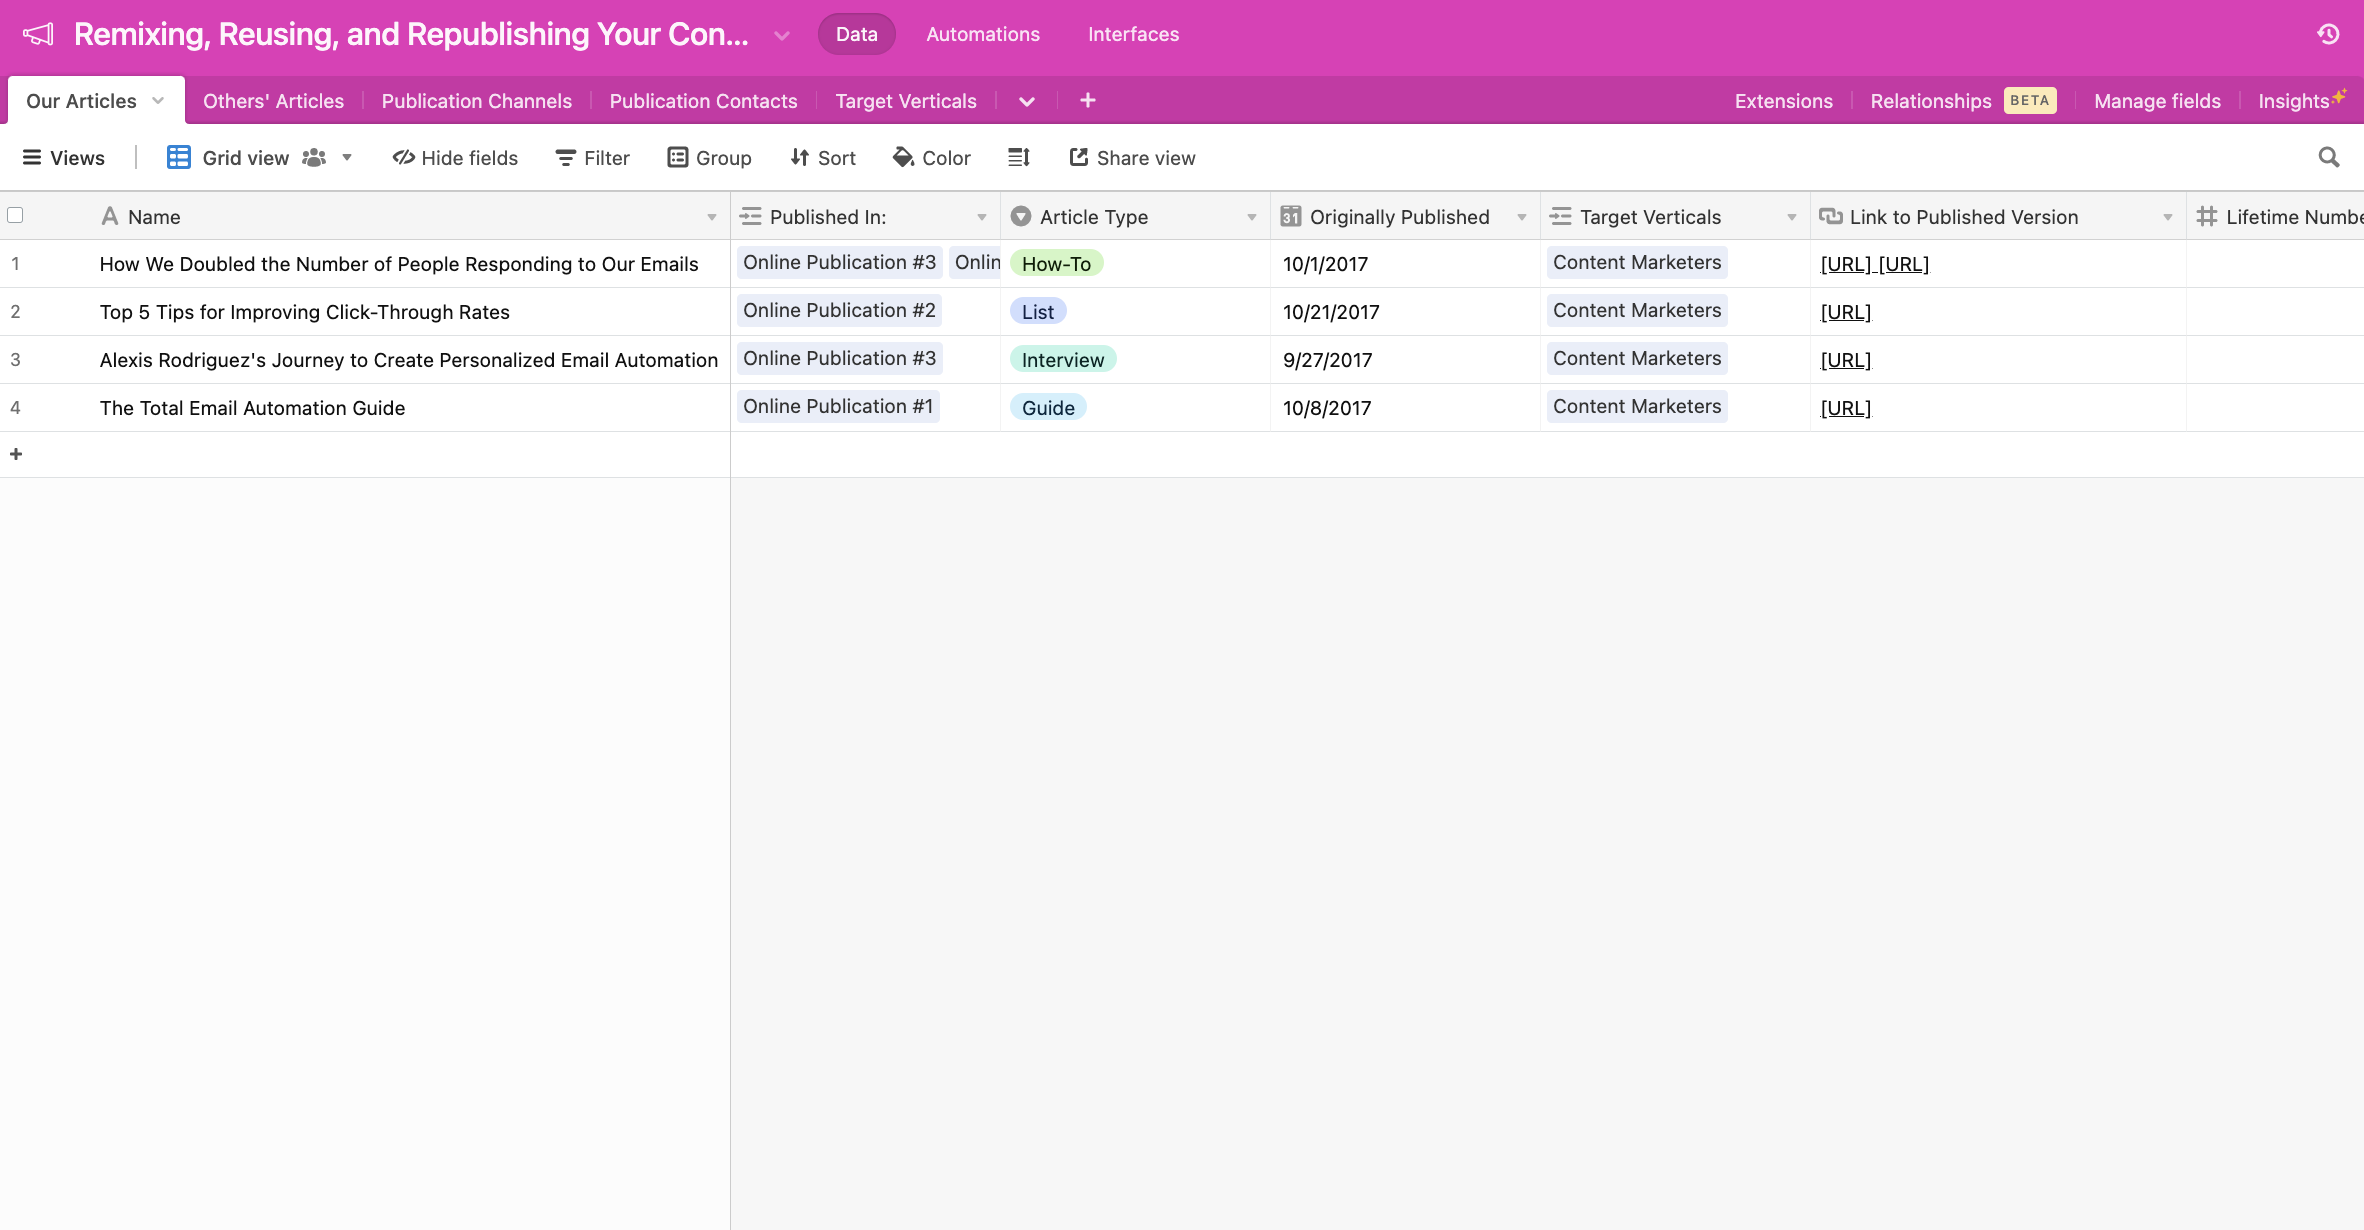Toggle the select all rows checkbox
Image resolution: width=2364 pixels, height=1230 pixels.
click(x=15, y=215)
